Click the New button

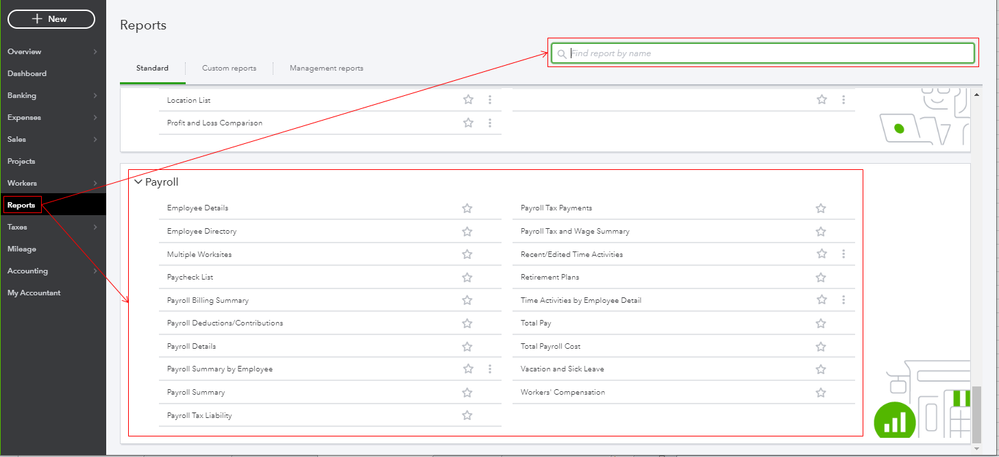pyautogui.click(x=51, y=19)
